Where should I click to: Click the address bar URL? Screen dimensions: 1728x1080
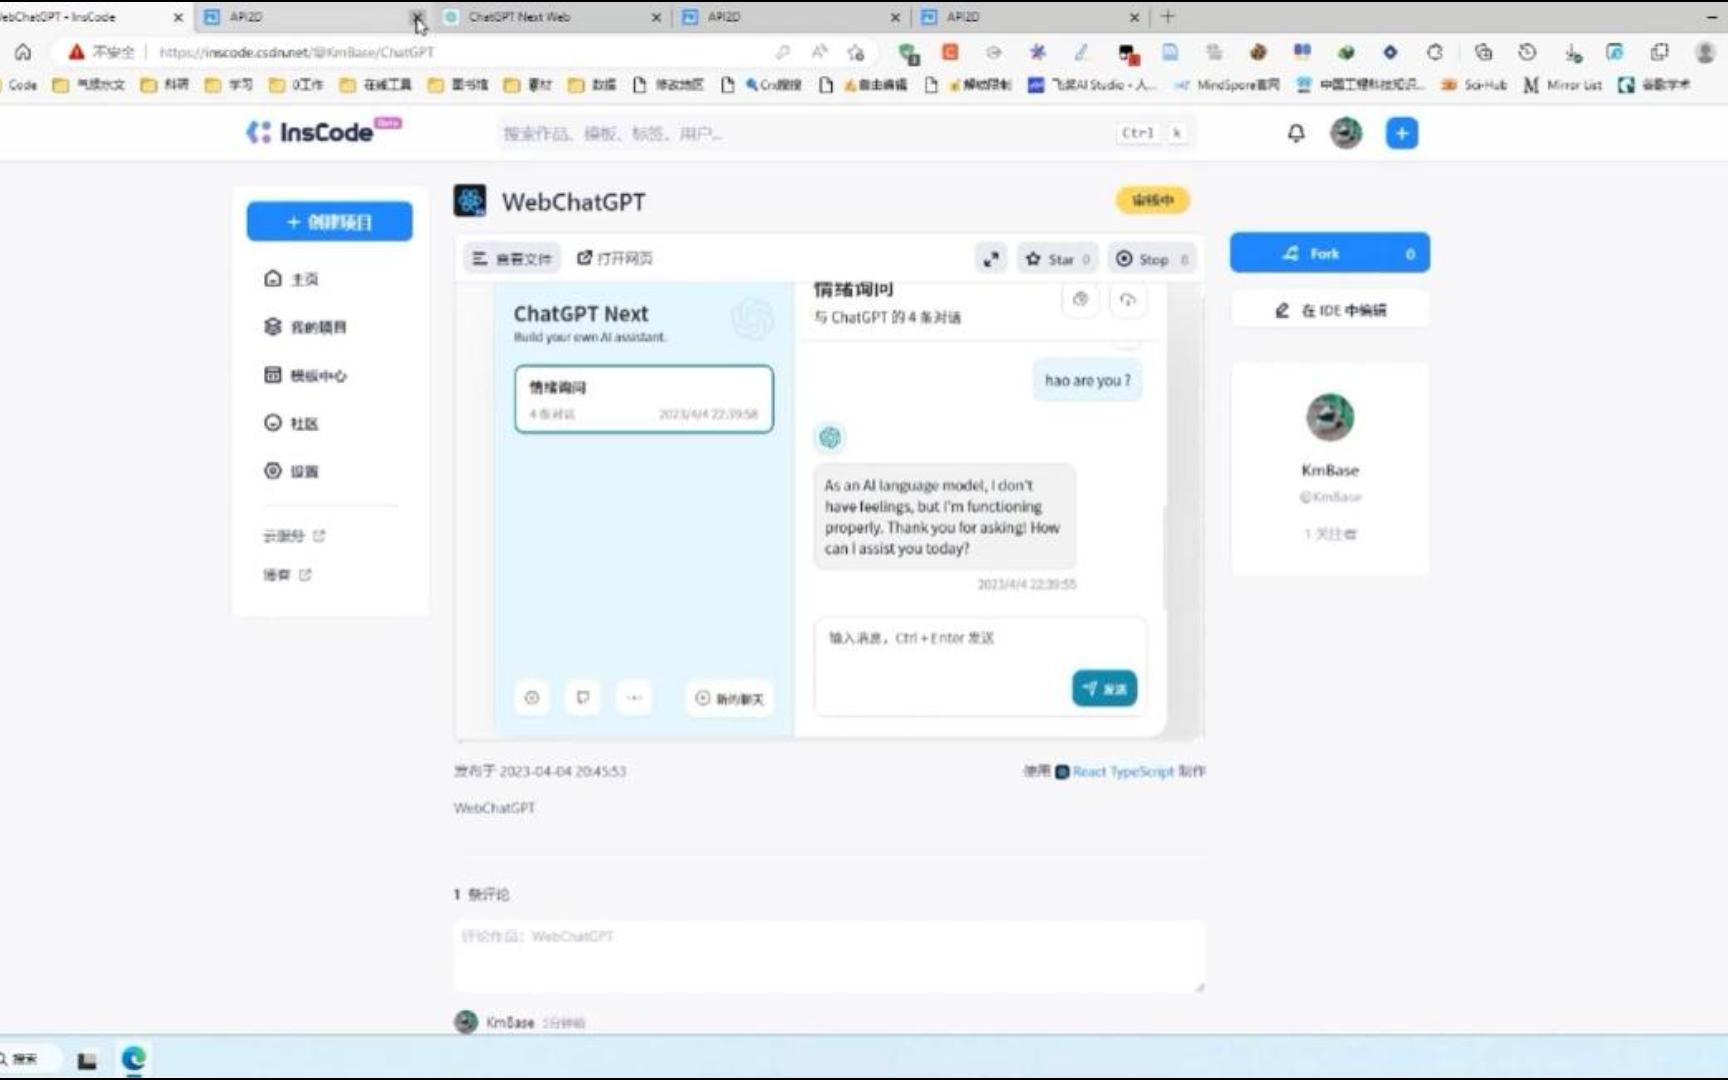[x=297, y=52]
